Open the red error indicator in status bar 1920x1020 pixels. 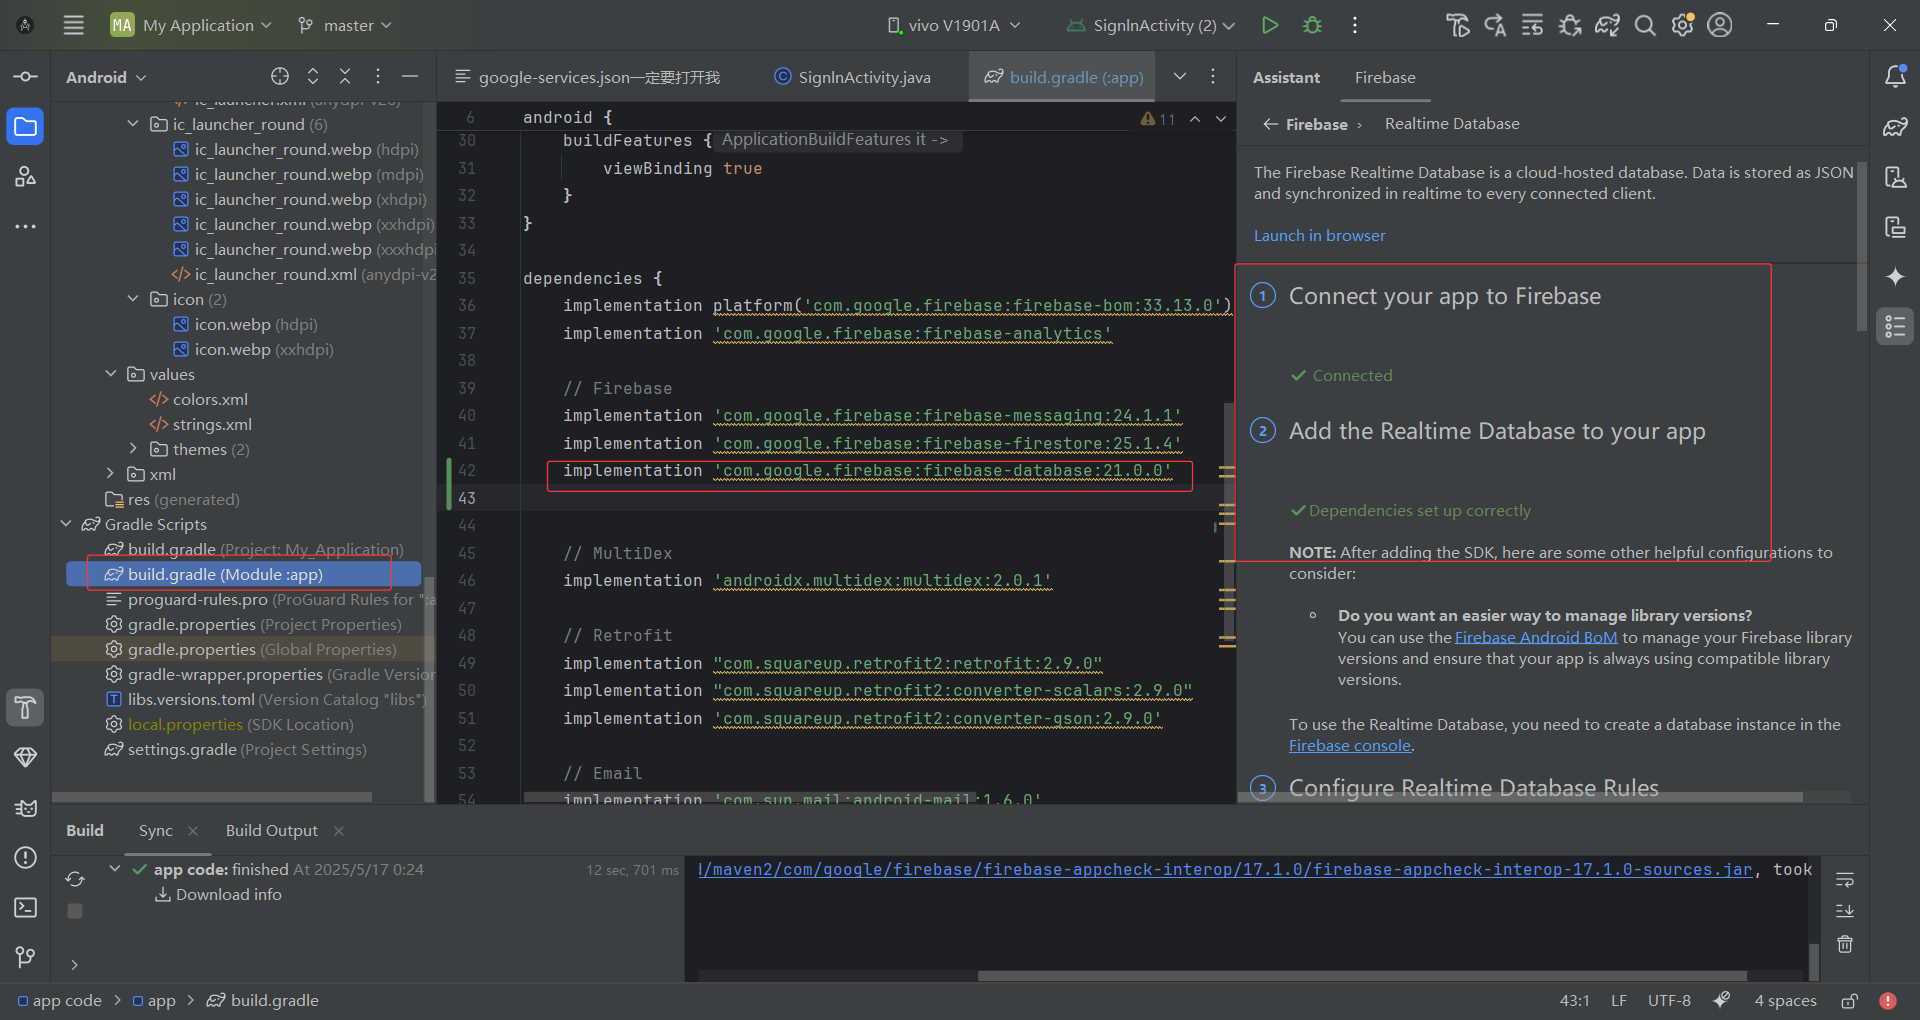tap(1888, 1000)
